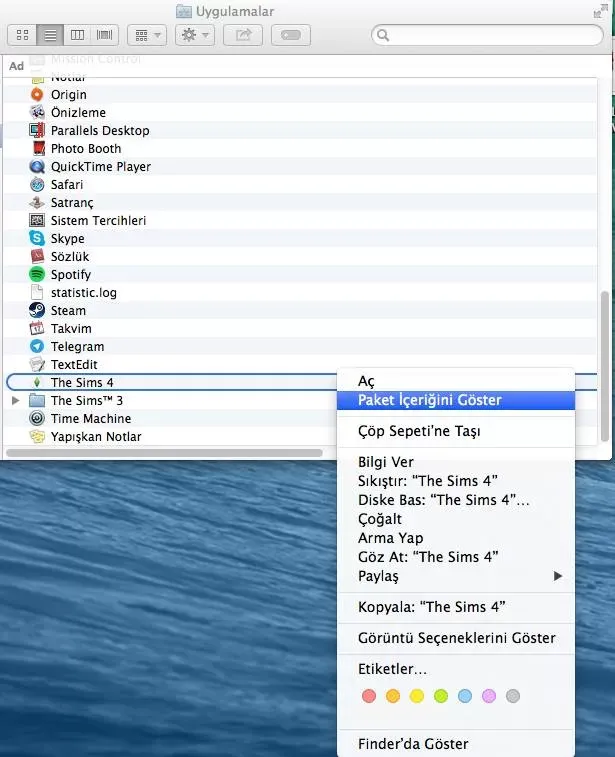This screenshot has height=757, width=615.
Task: Switch Finder to Cover Flow view
Action: 104,35
